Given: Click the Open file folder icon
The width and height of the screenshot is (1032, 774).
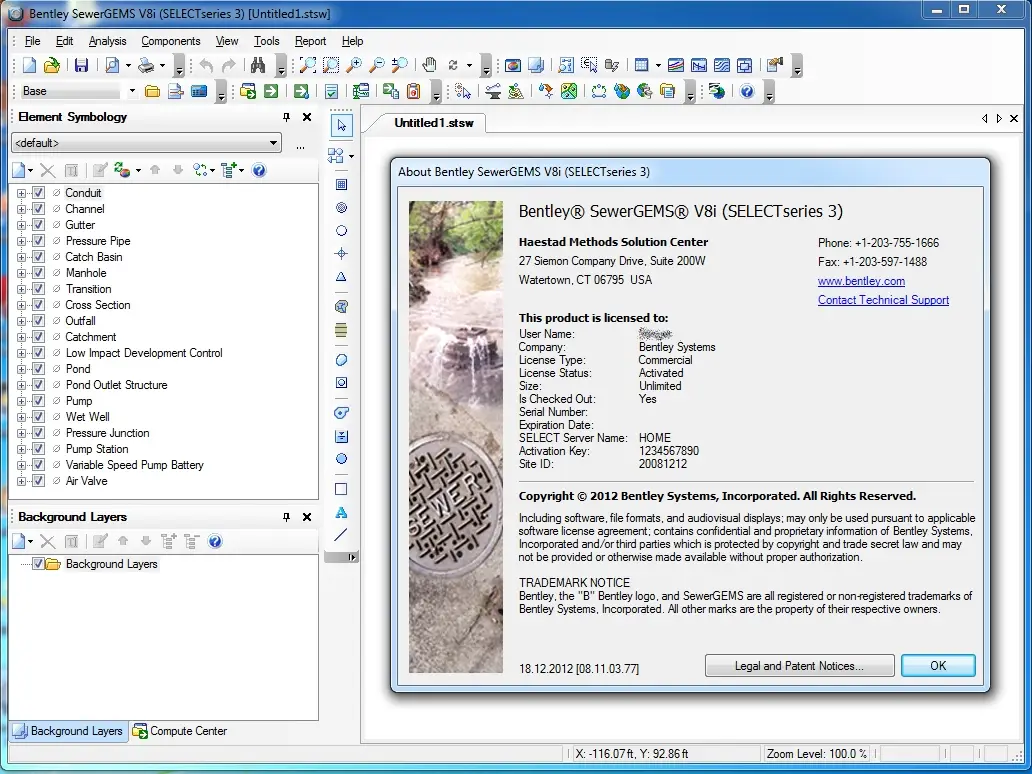Looking at the screenshot, I should click(52, 66).
